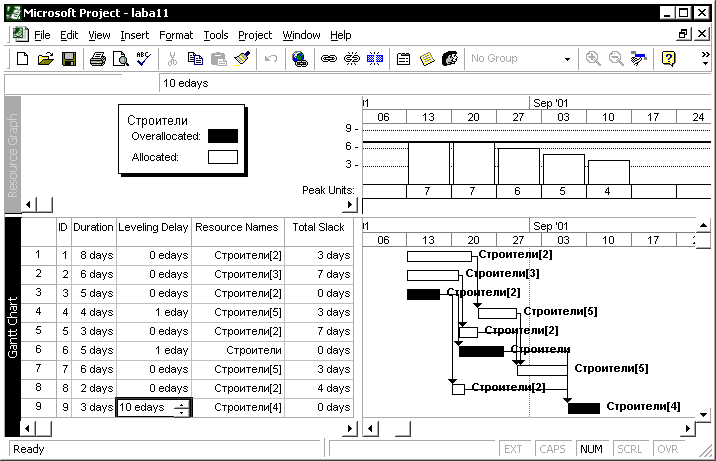
Task: Select '1 eday' leveling delay of task 4
Action: [x=153, y=312]
